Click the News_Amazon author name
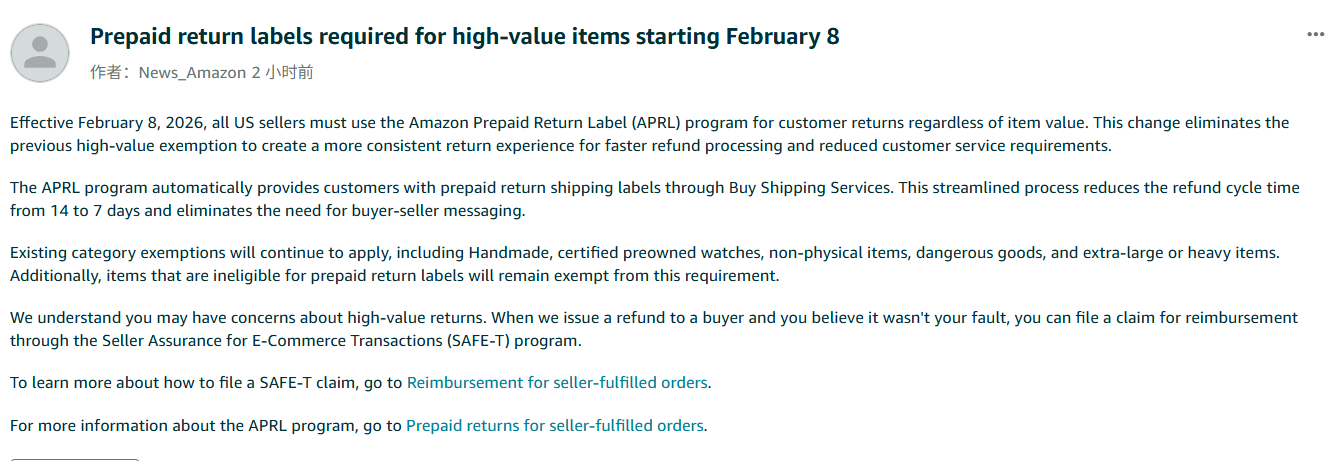 click(x=192, y=72)
